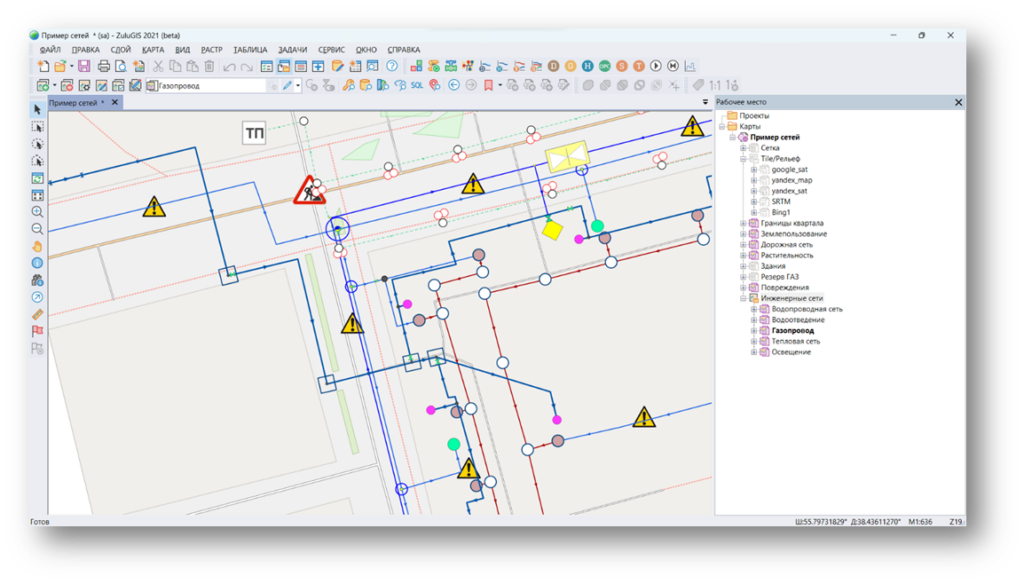Click the red bookmark icon
This screenshot has width=1024, height=584.
click(x=488, y=86)
